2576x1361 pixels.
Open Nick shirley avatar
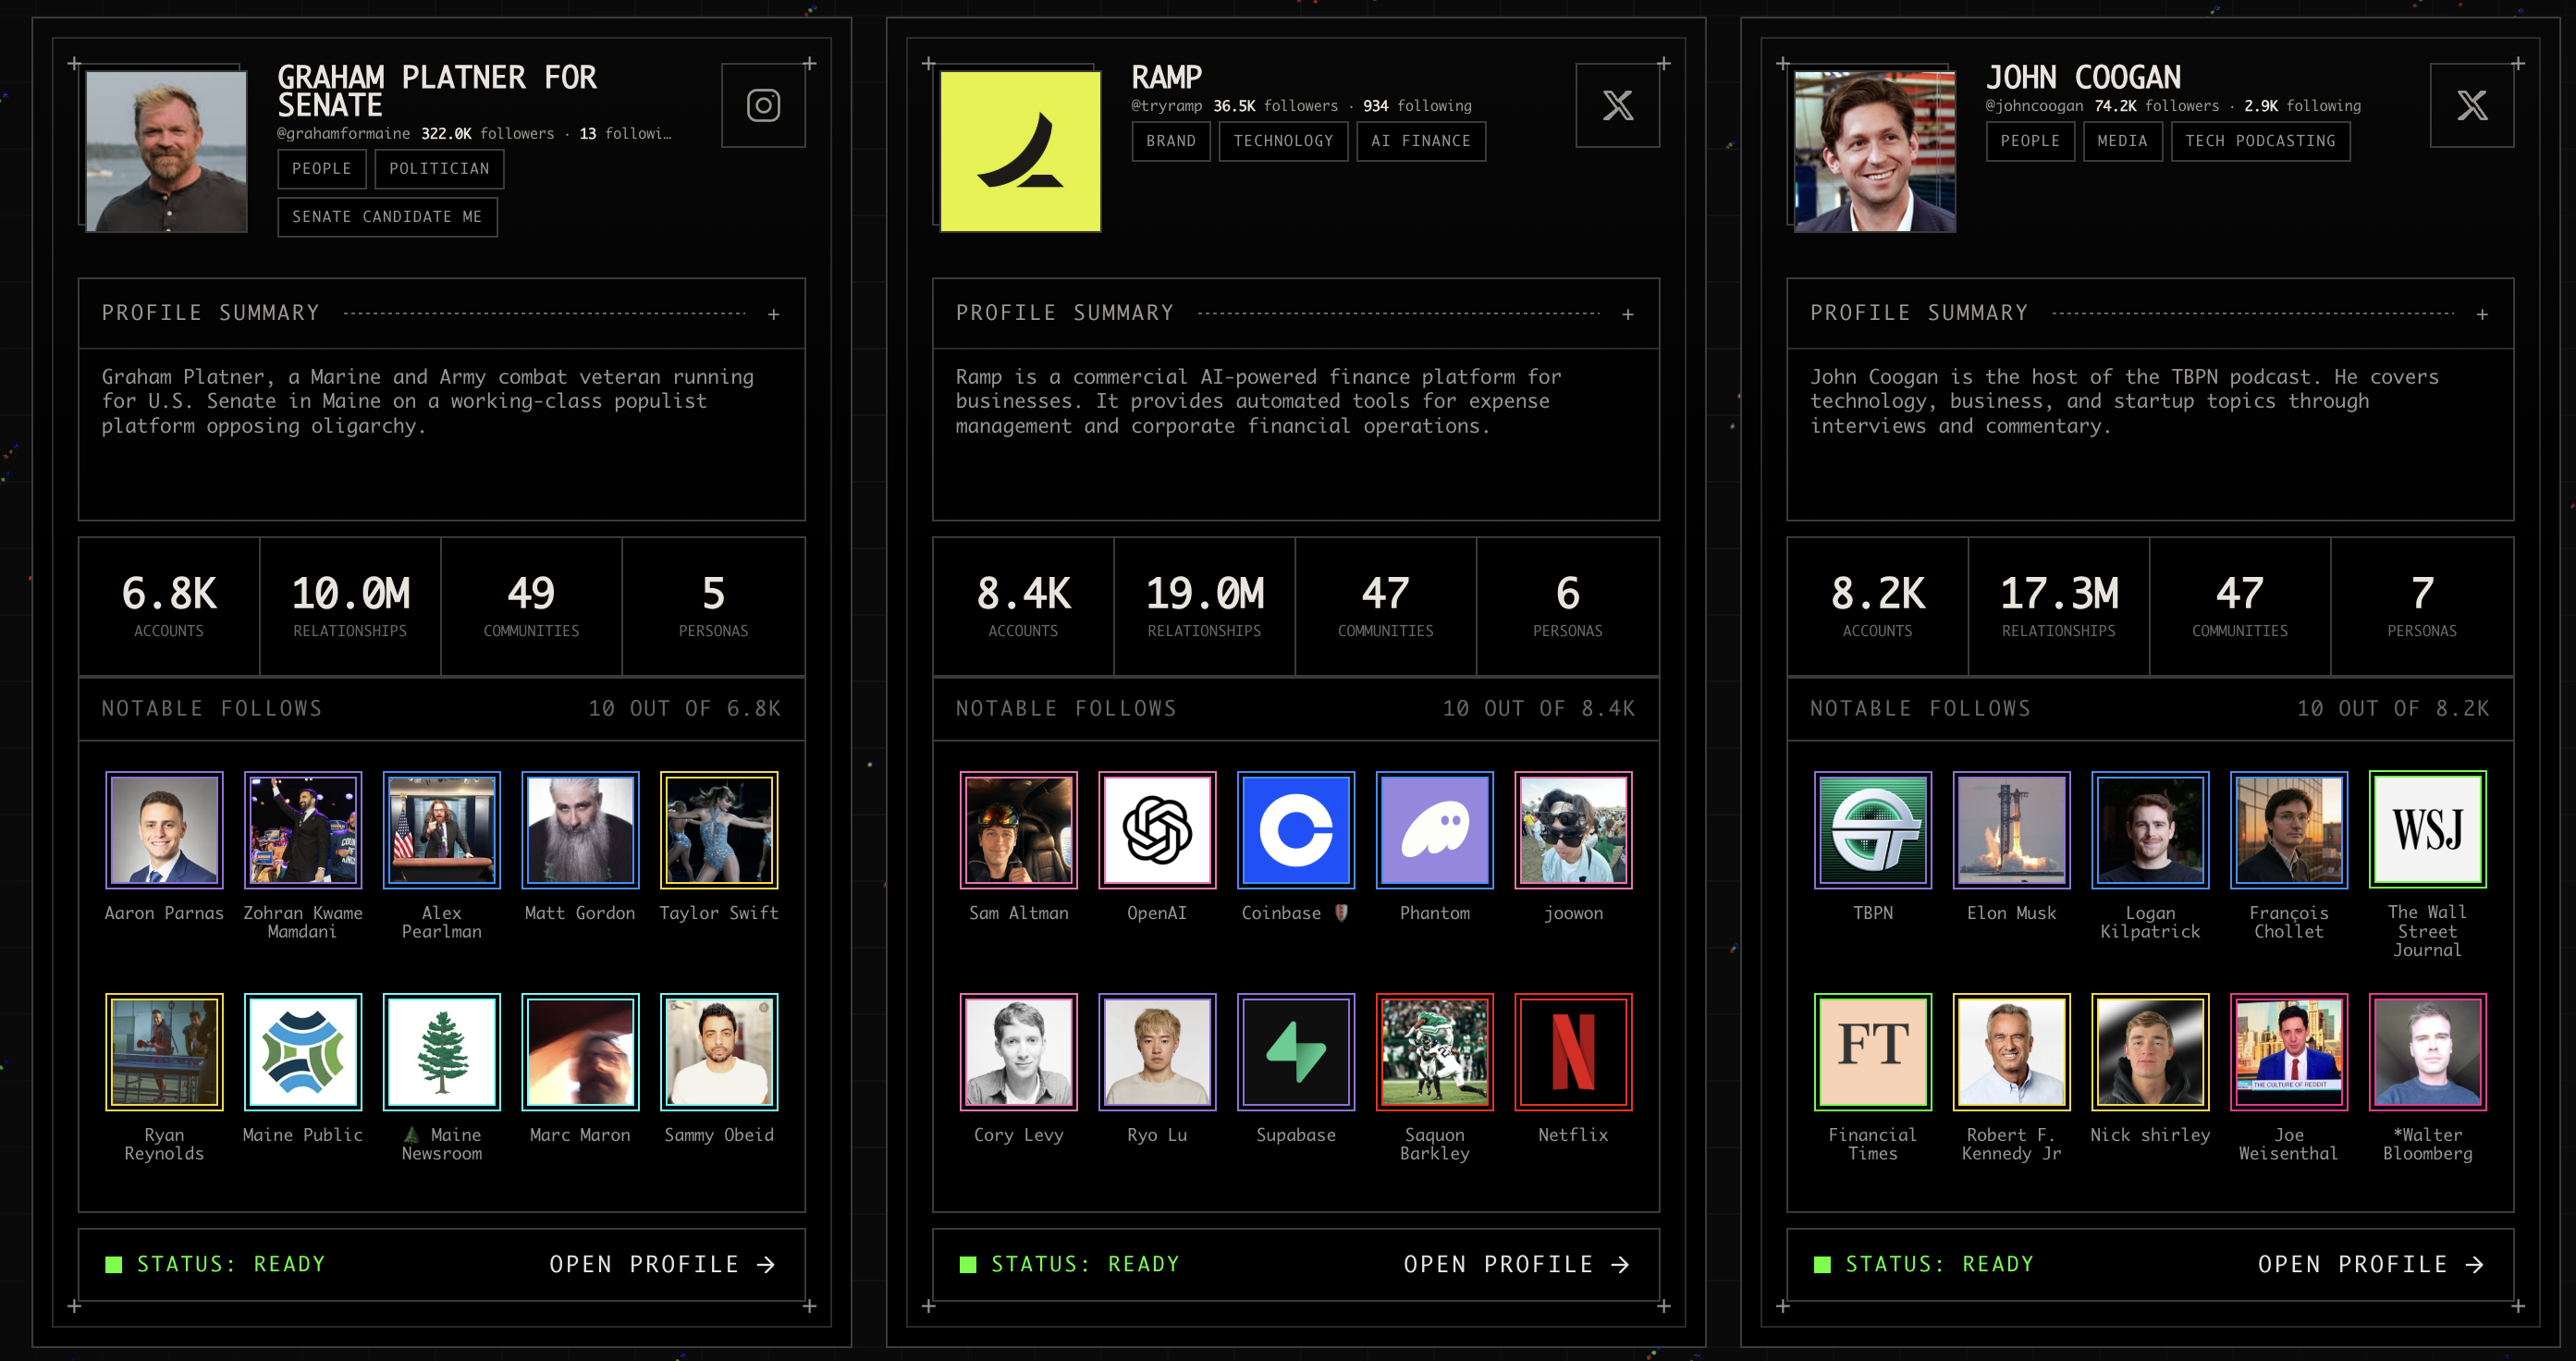[x=2150, y=1052]
